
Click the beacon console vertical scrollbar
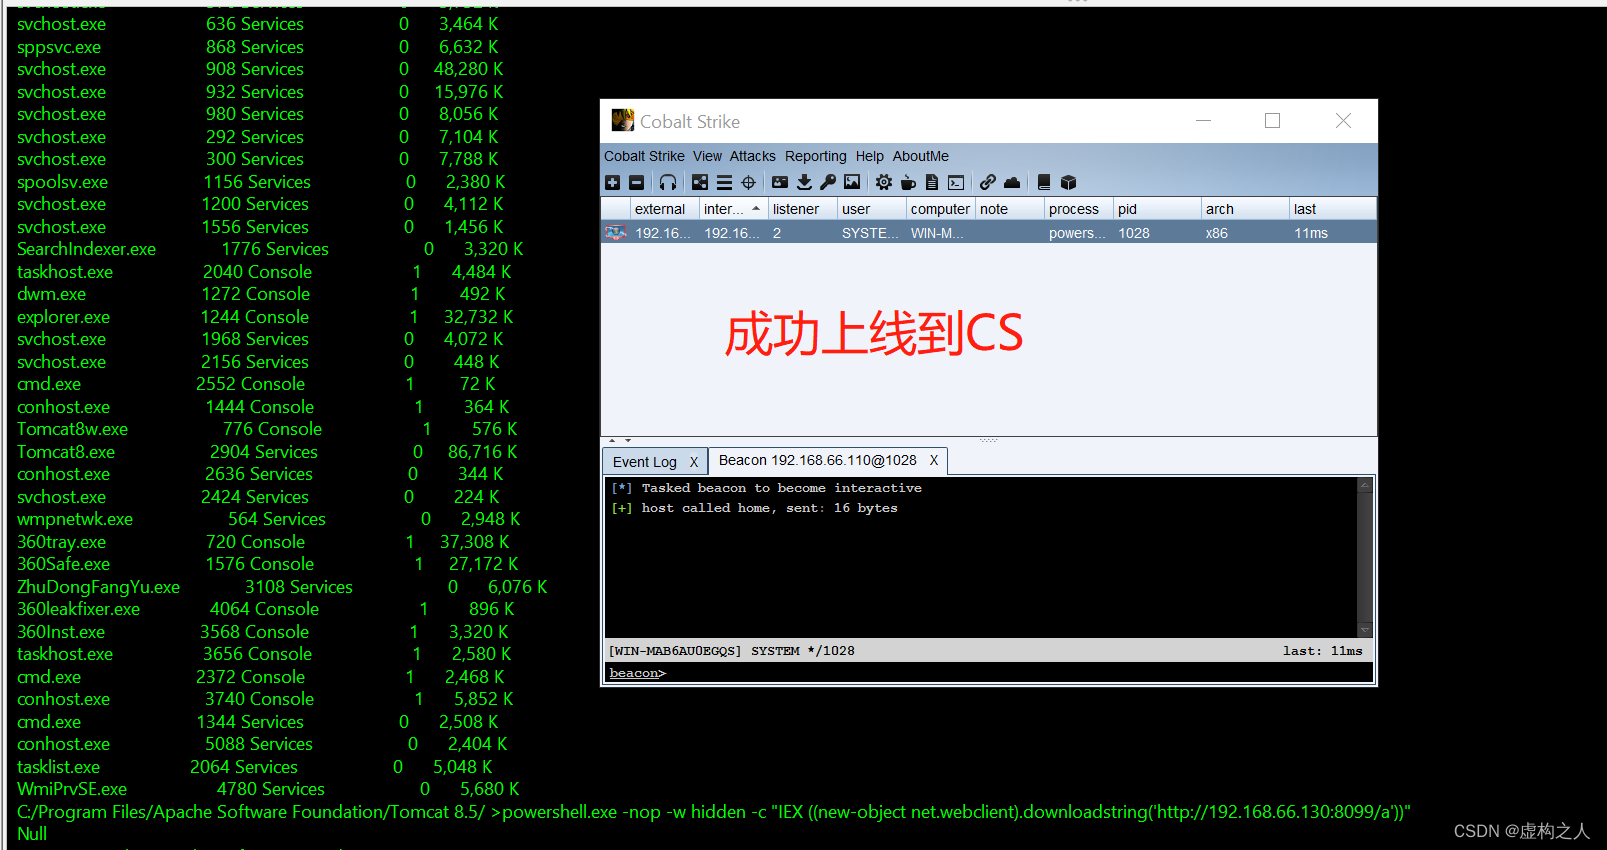[x=1364, y=557]
